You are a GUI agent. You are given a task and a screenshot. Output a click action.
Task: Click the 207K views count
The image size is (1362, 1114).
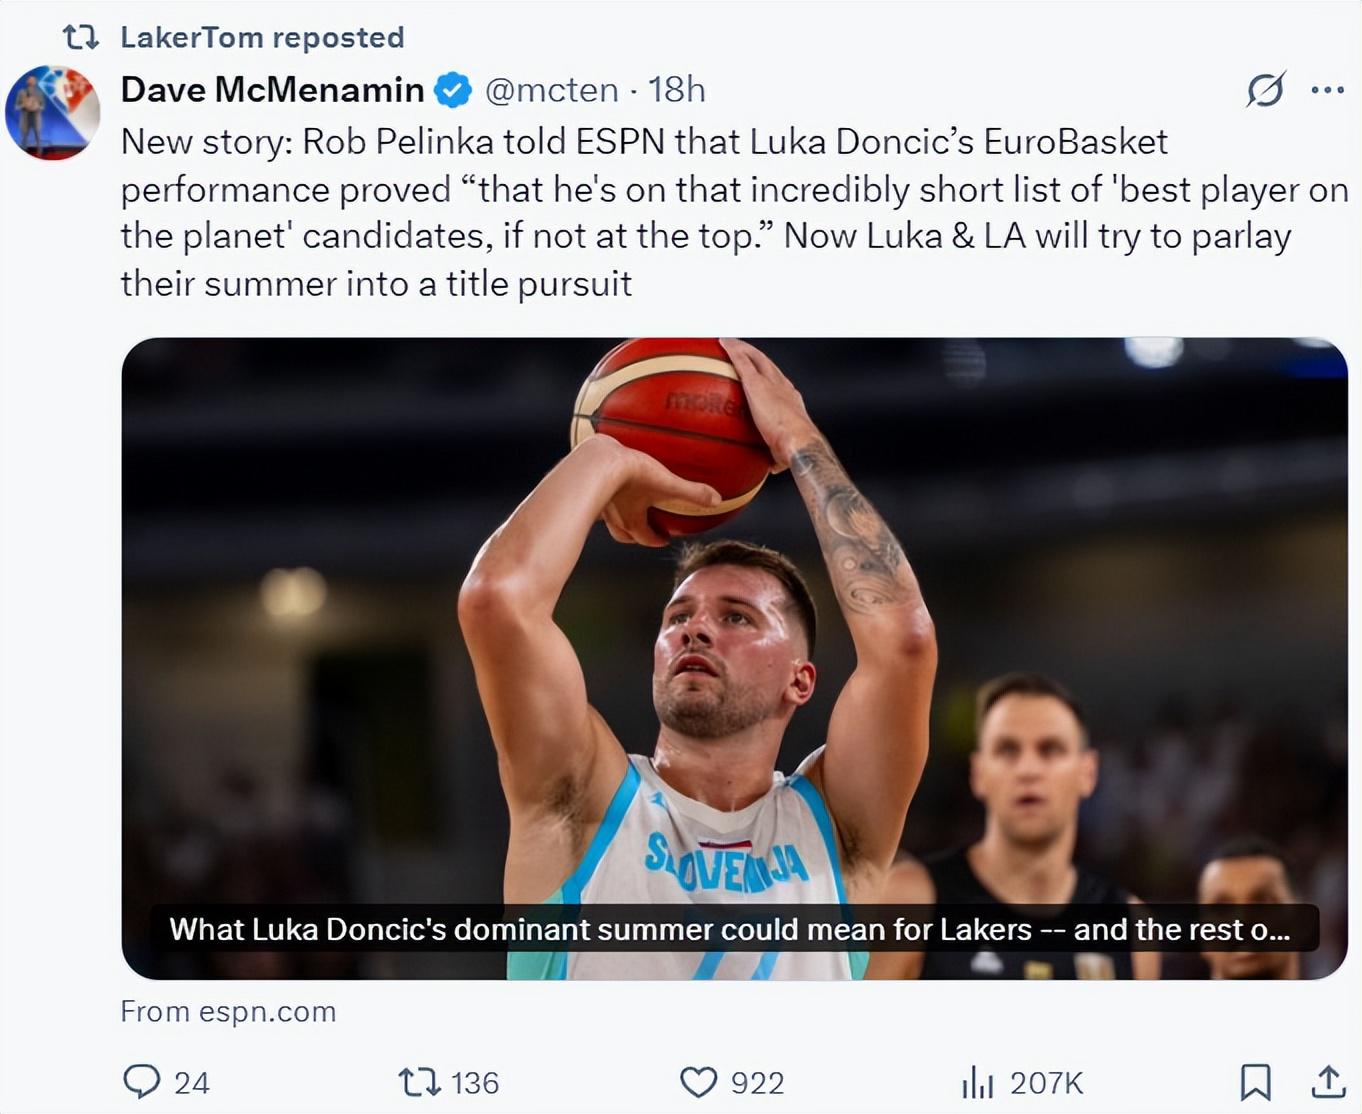[x=1046, y=1082]
